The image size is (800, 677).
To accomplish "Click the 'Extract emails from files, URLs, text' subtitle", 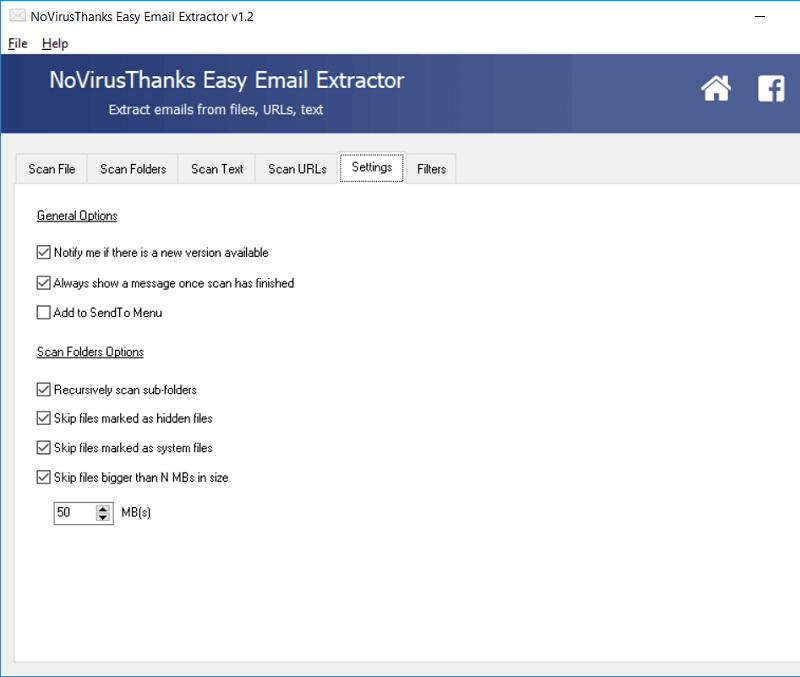I will 216,110.
